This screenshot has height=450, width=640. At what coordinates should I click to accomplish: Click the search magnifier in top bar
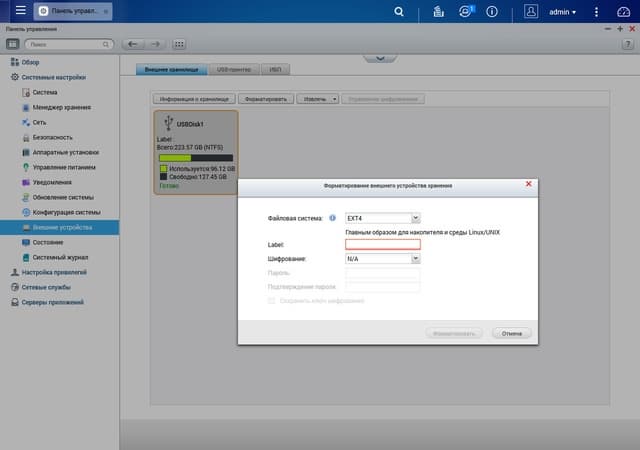coord(399,12)
